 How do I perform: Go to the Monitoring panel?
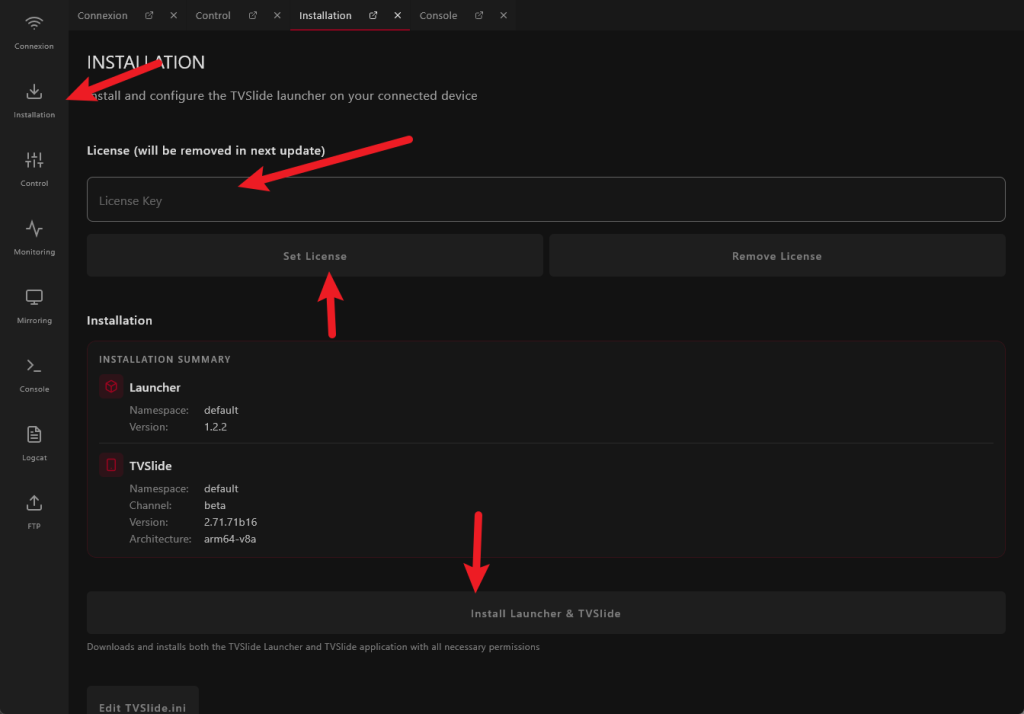[34, 236]
